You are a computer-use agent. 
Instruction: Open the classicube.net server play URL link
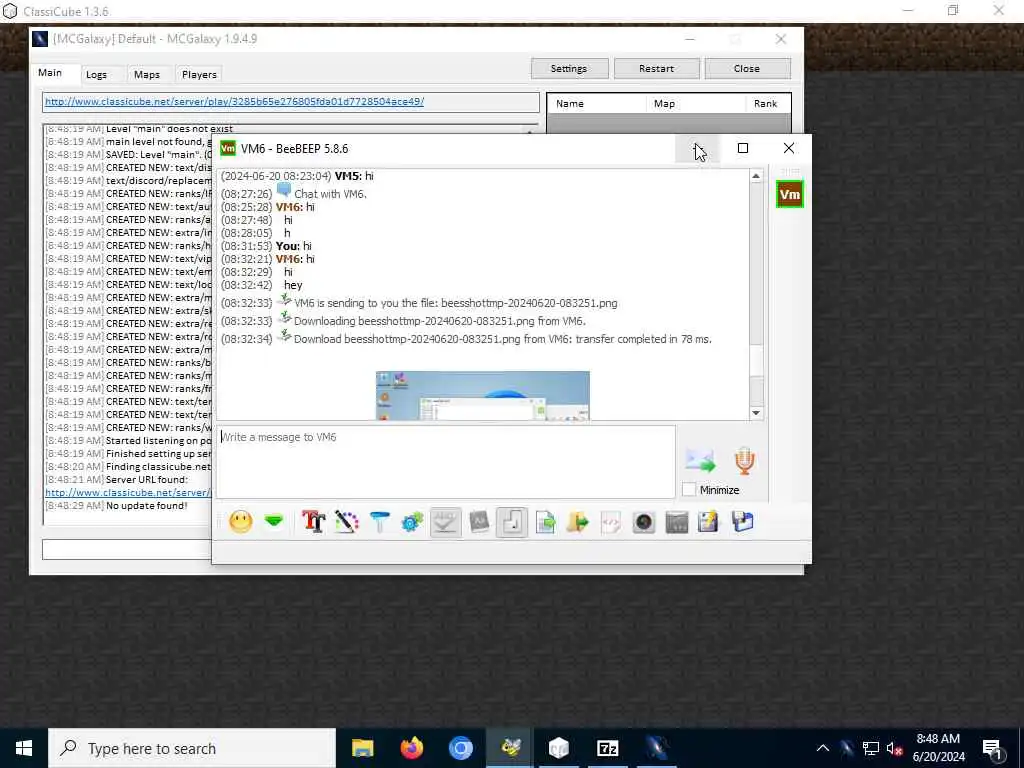tap(234, 102)
